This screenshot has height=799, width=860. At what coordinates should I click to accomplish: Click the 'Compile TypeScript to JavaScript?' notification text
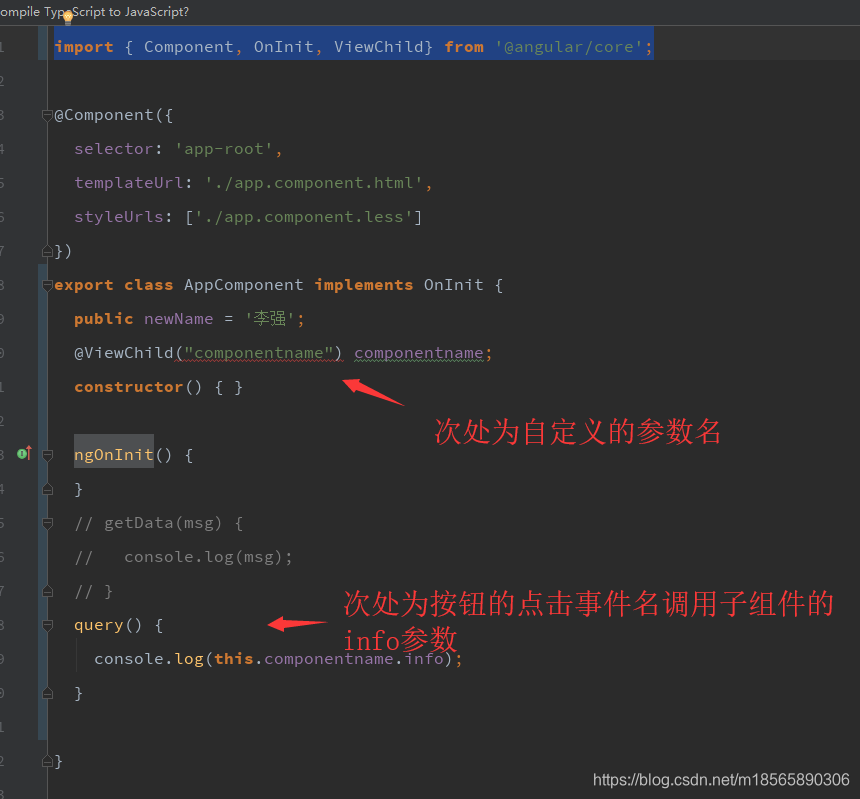[94, 12]
